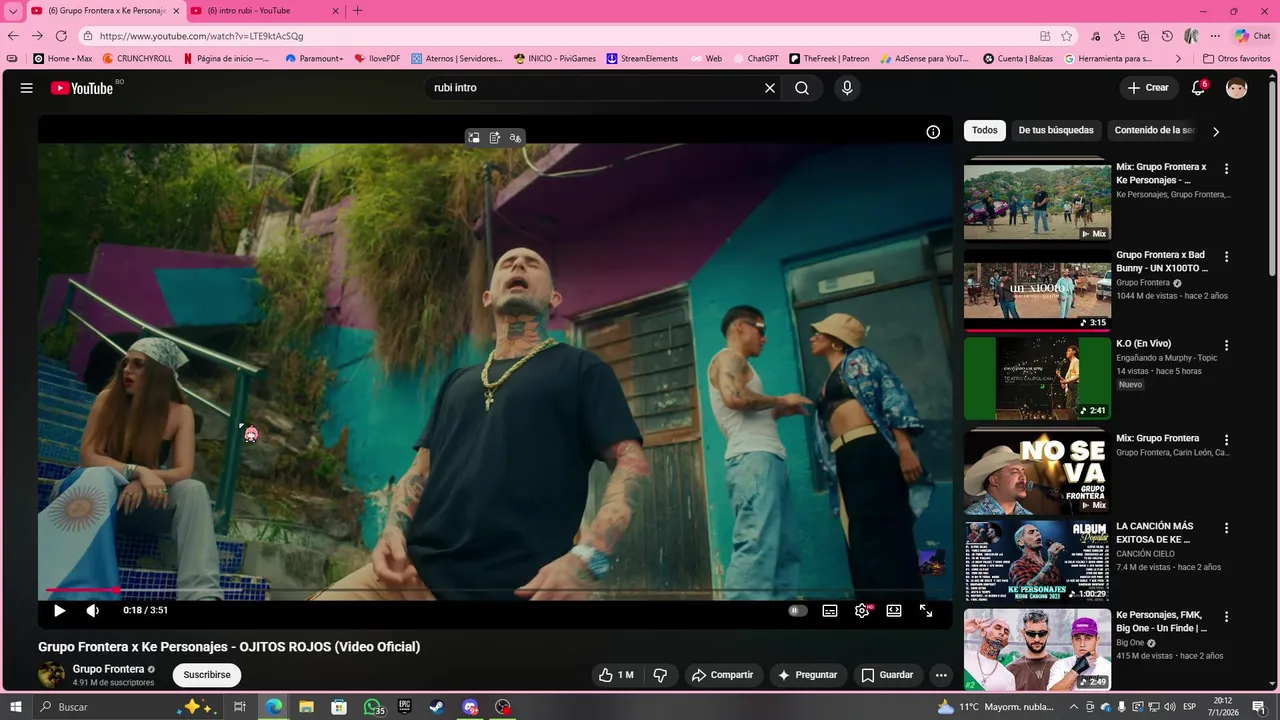Open Ke Personajes, FMK, Big One video

[x=1037, y=649]
